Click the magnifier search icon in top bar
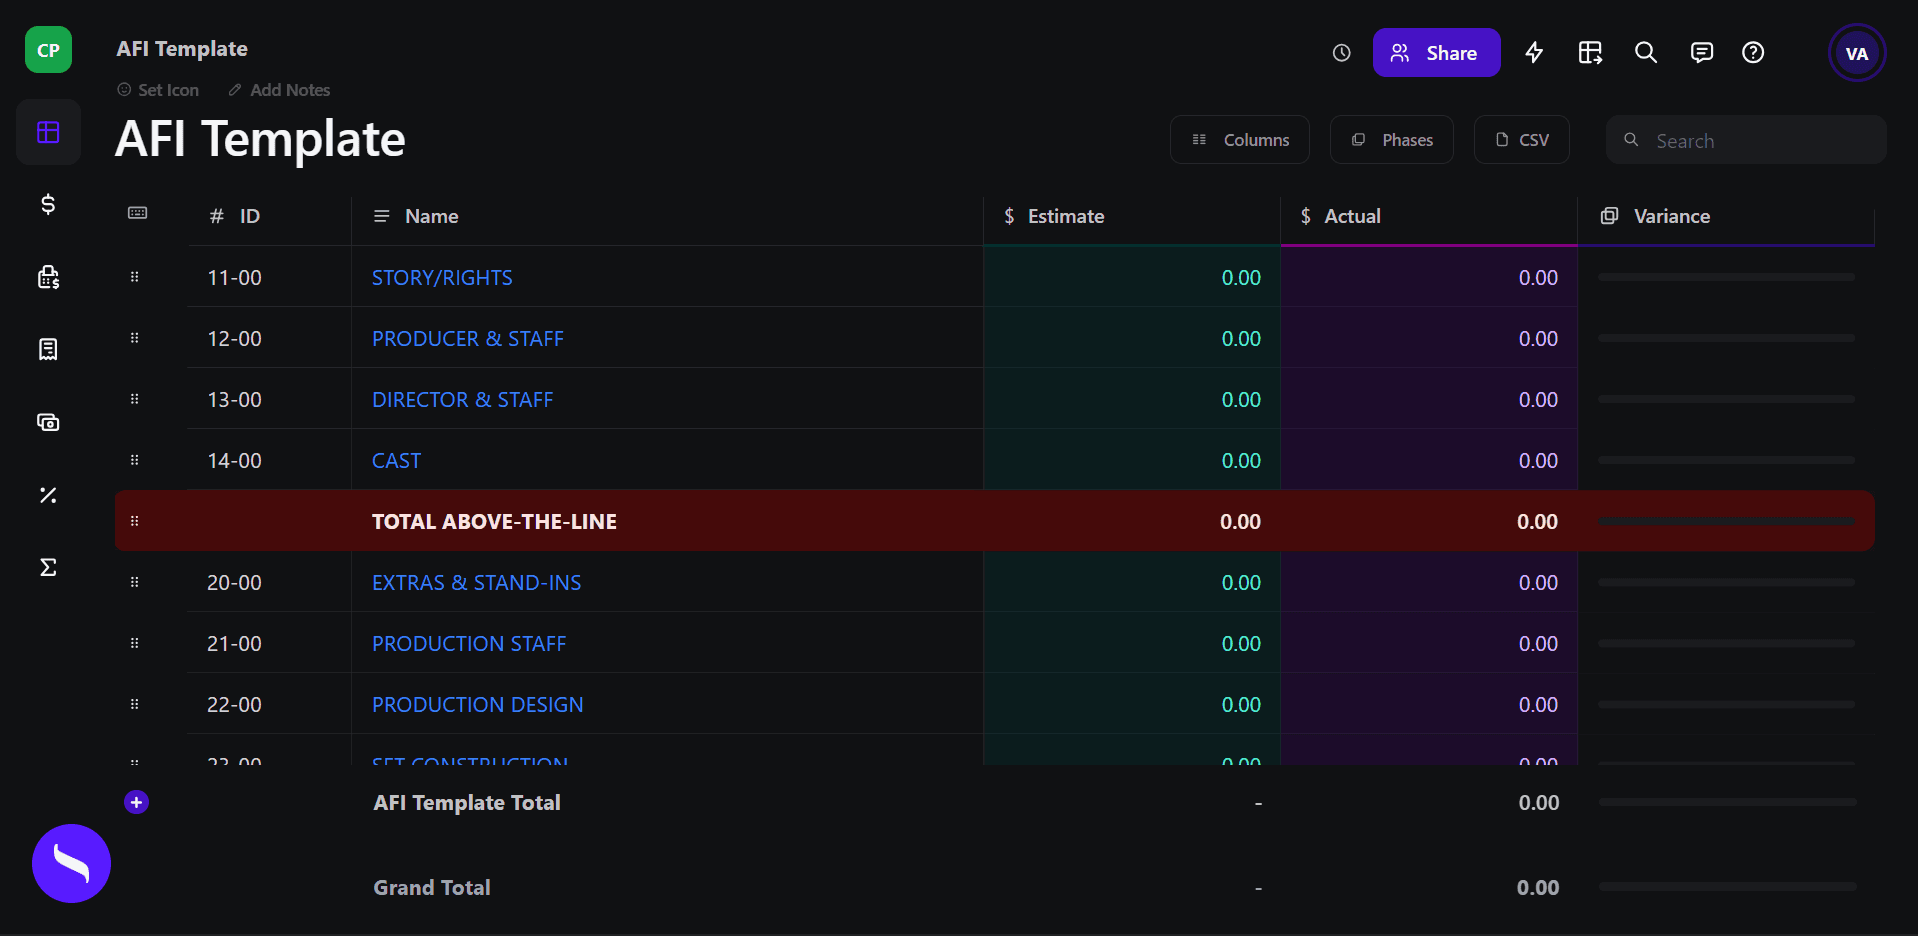 click(x=1645, y=53)
